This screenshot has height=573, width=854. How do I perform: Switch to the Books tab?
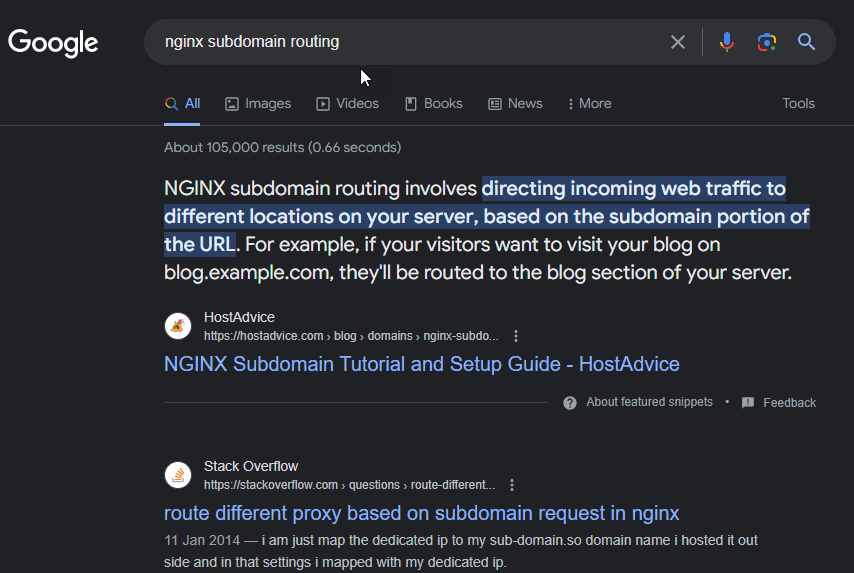click(x=434, y=103)
